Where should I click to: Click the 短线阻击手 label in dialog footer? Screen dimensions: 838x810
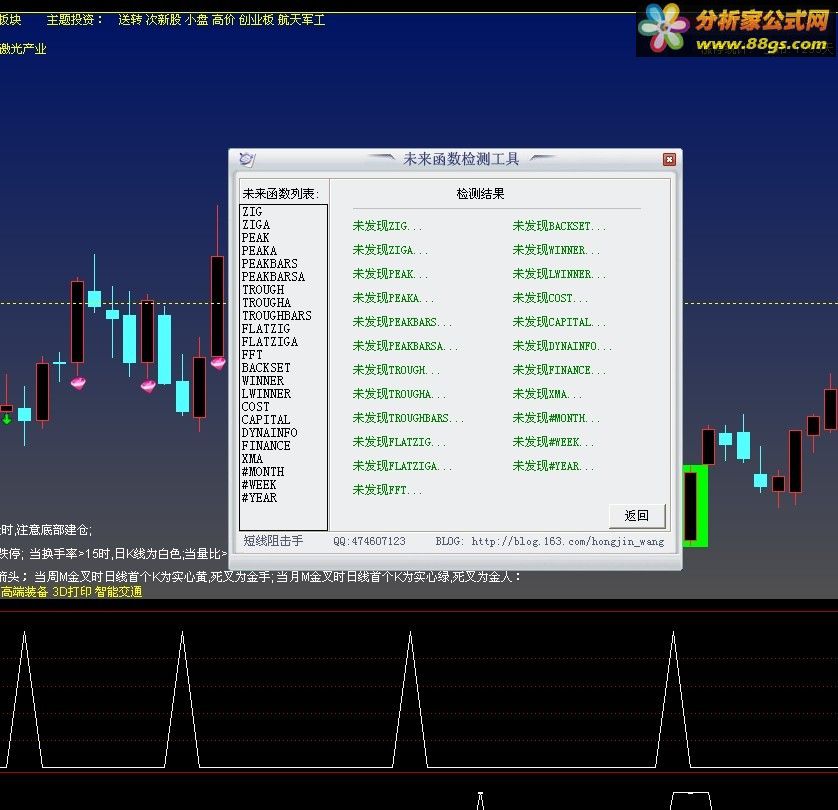click(x=273, y=541)
